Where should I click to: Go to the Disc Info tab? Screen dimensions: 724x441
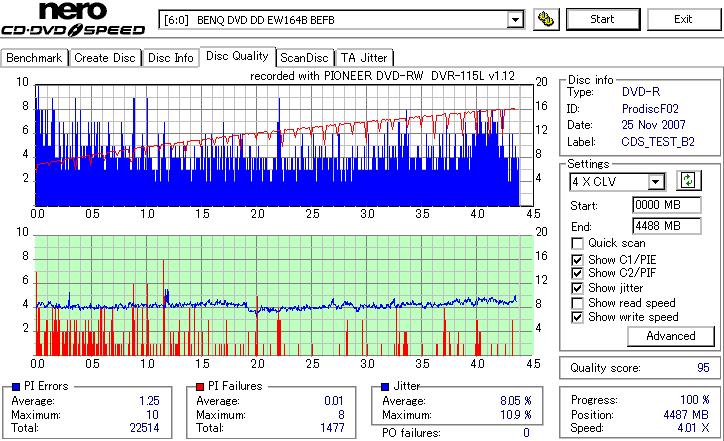(170, 58)
